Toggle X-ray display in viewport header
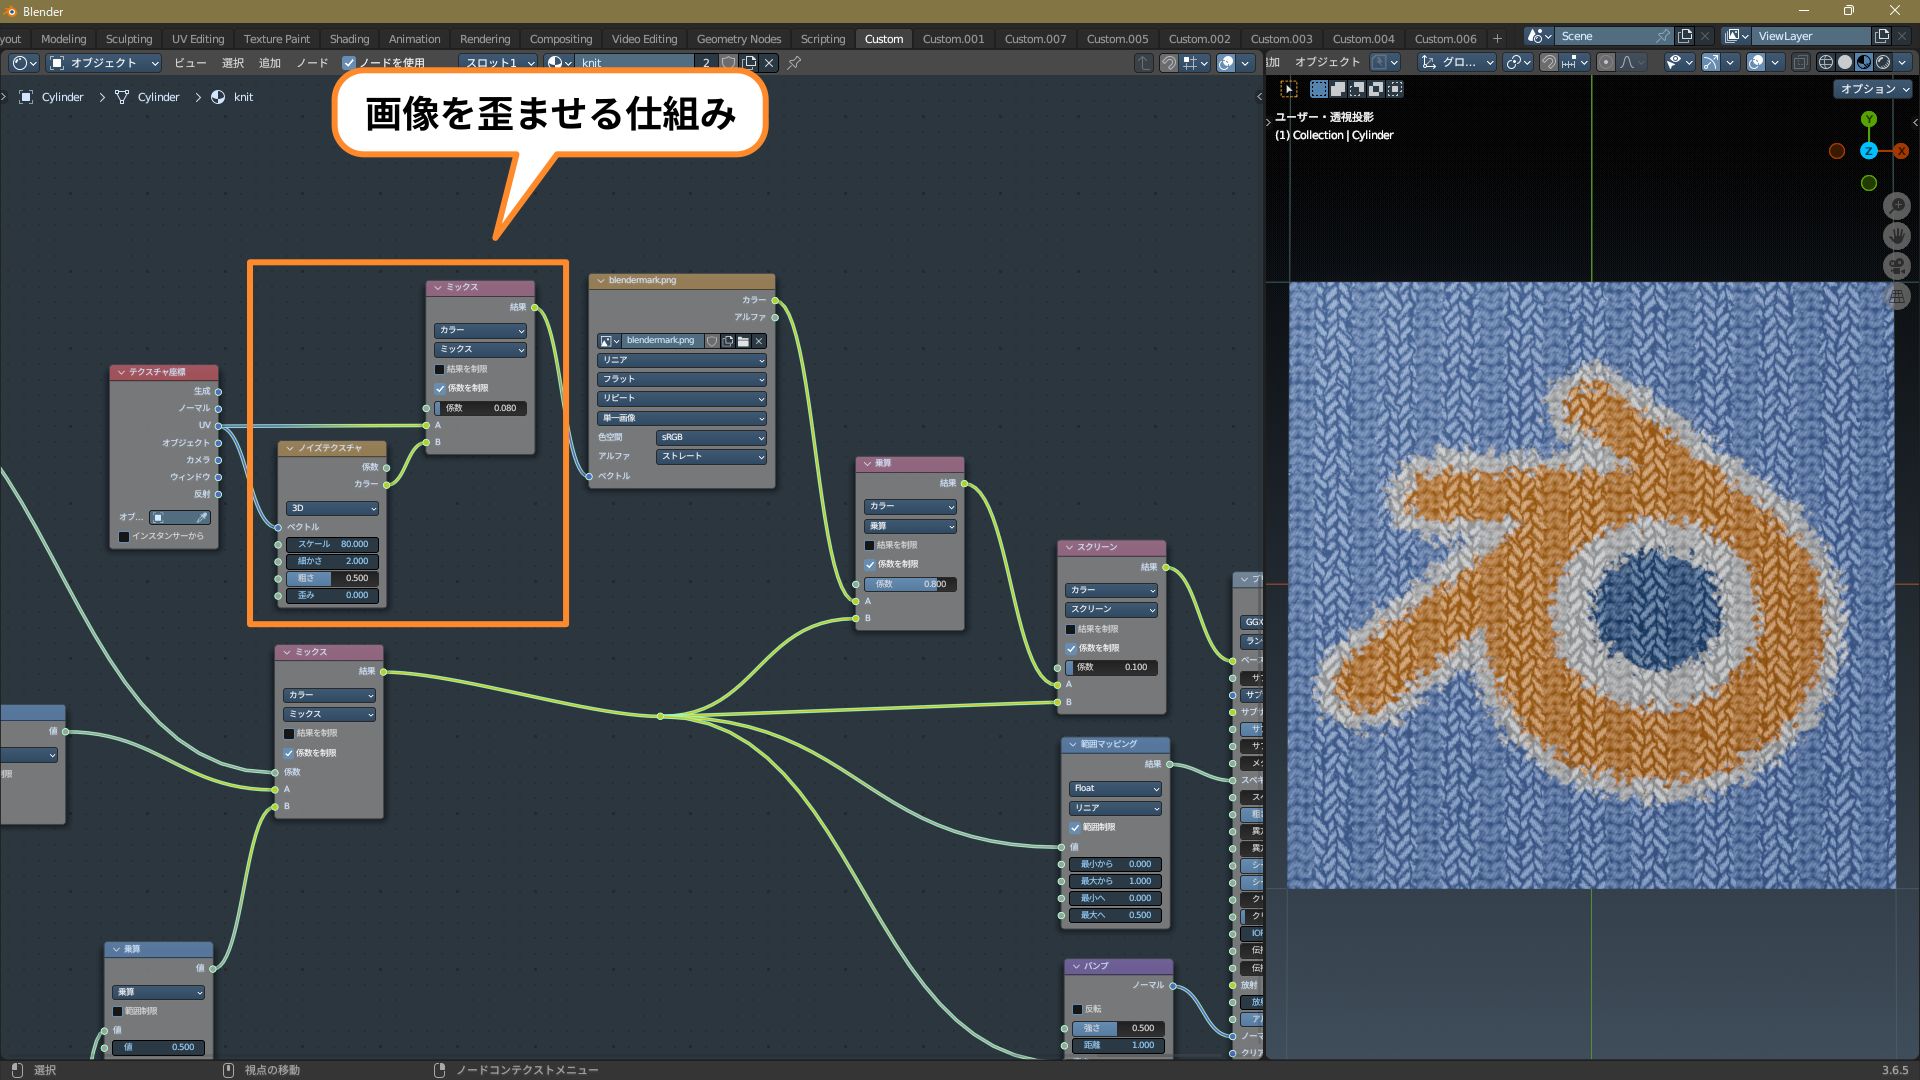The image size is (1920, 1080). 1800,62
